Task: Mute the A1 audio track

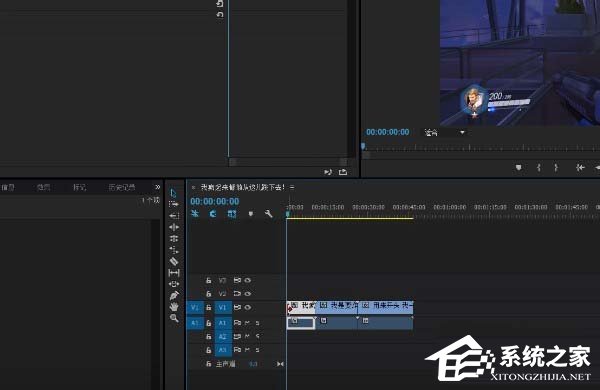Action: click(248, 323)
